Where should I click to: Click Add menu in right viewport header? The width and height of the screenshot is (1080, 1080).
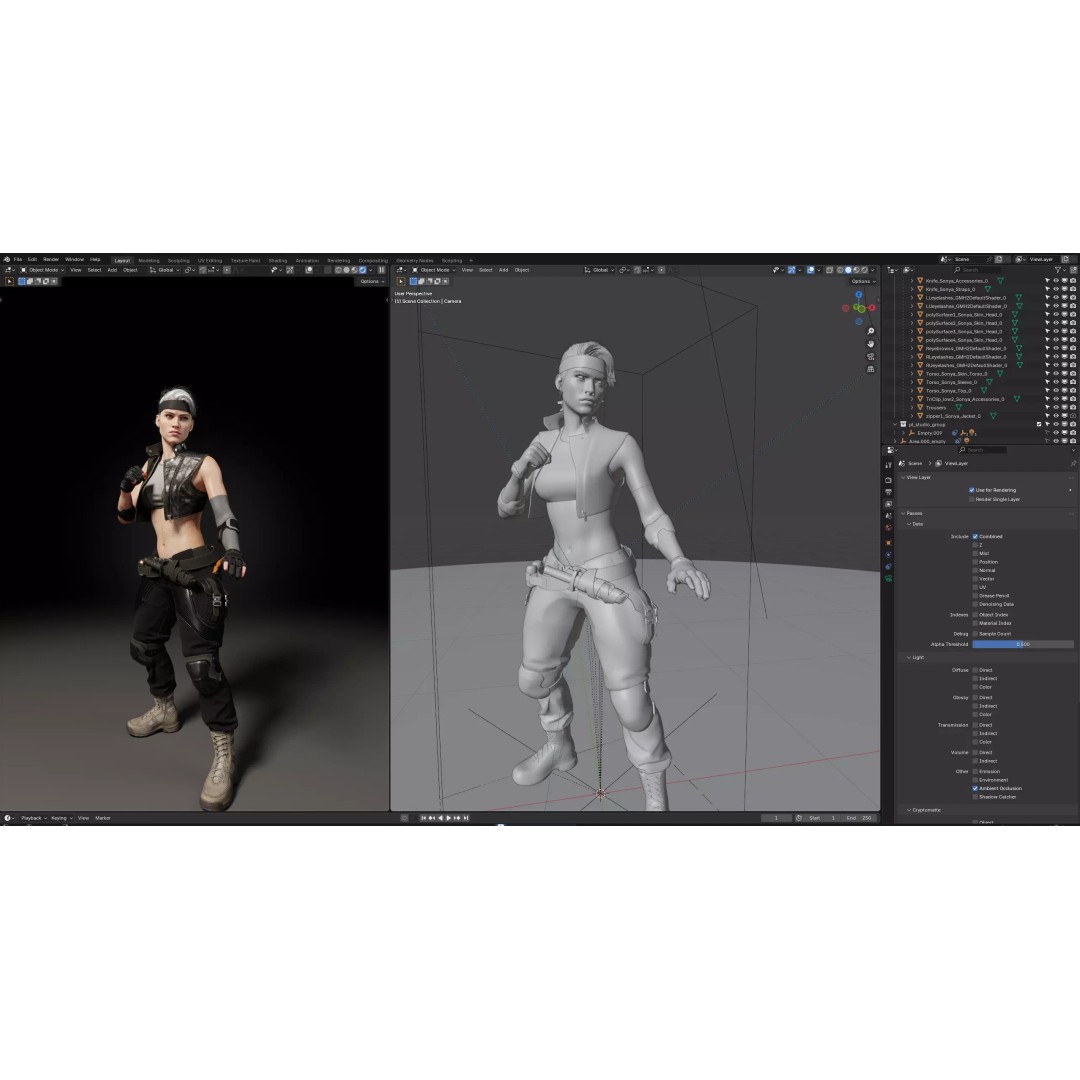coord(503,270)
